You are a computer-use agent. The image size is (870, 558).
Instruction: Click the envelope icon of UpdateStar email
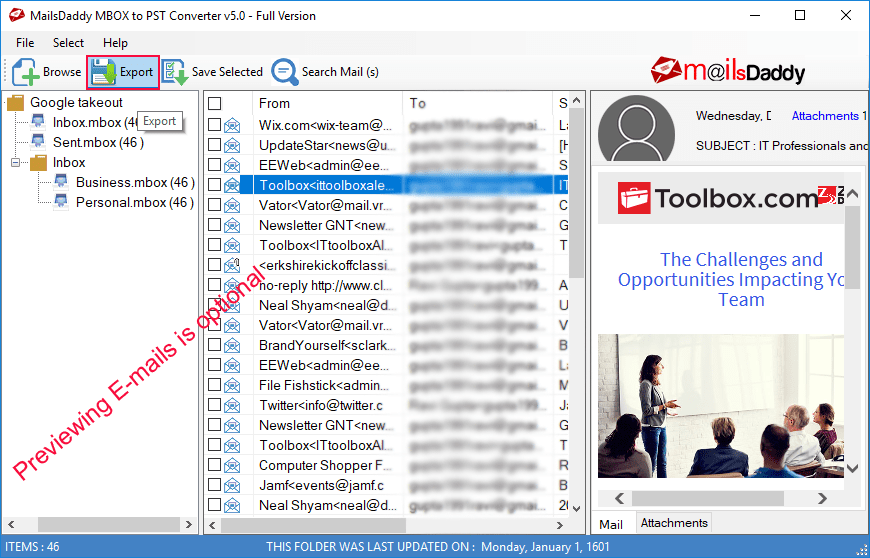click(232, 146)
